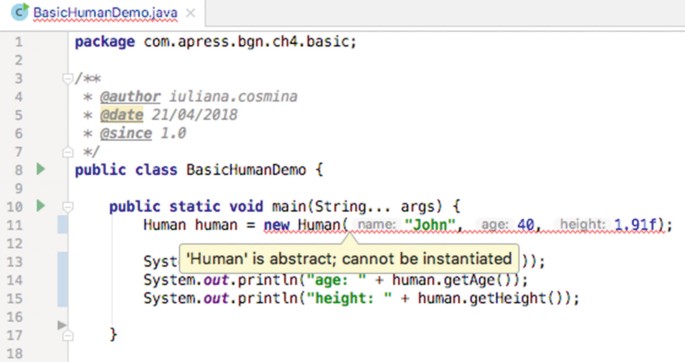Click the "height: " string on line 15
Screen dimensions: 685x362
point(349,298)
